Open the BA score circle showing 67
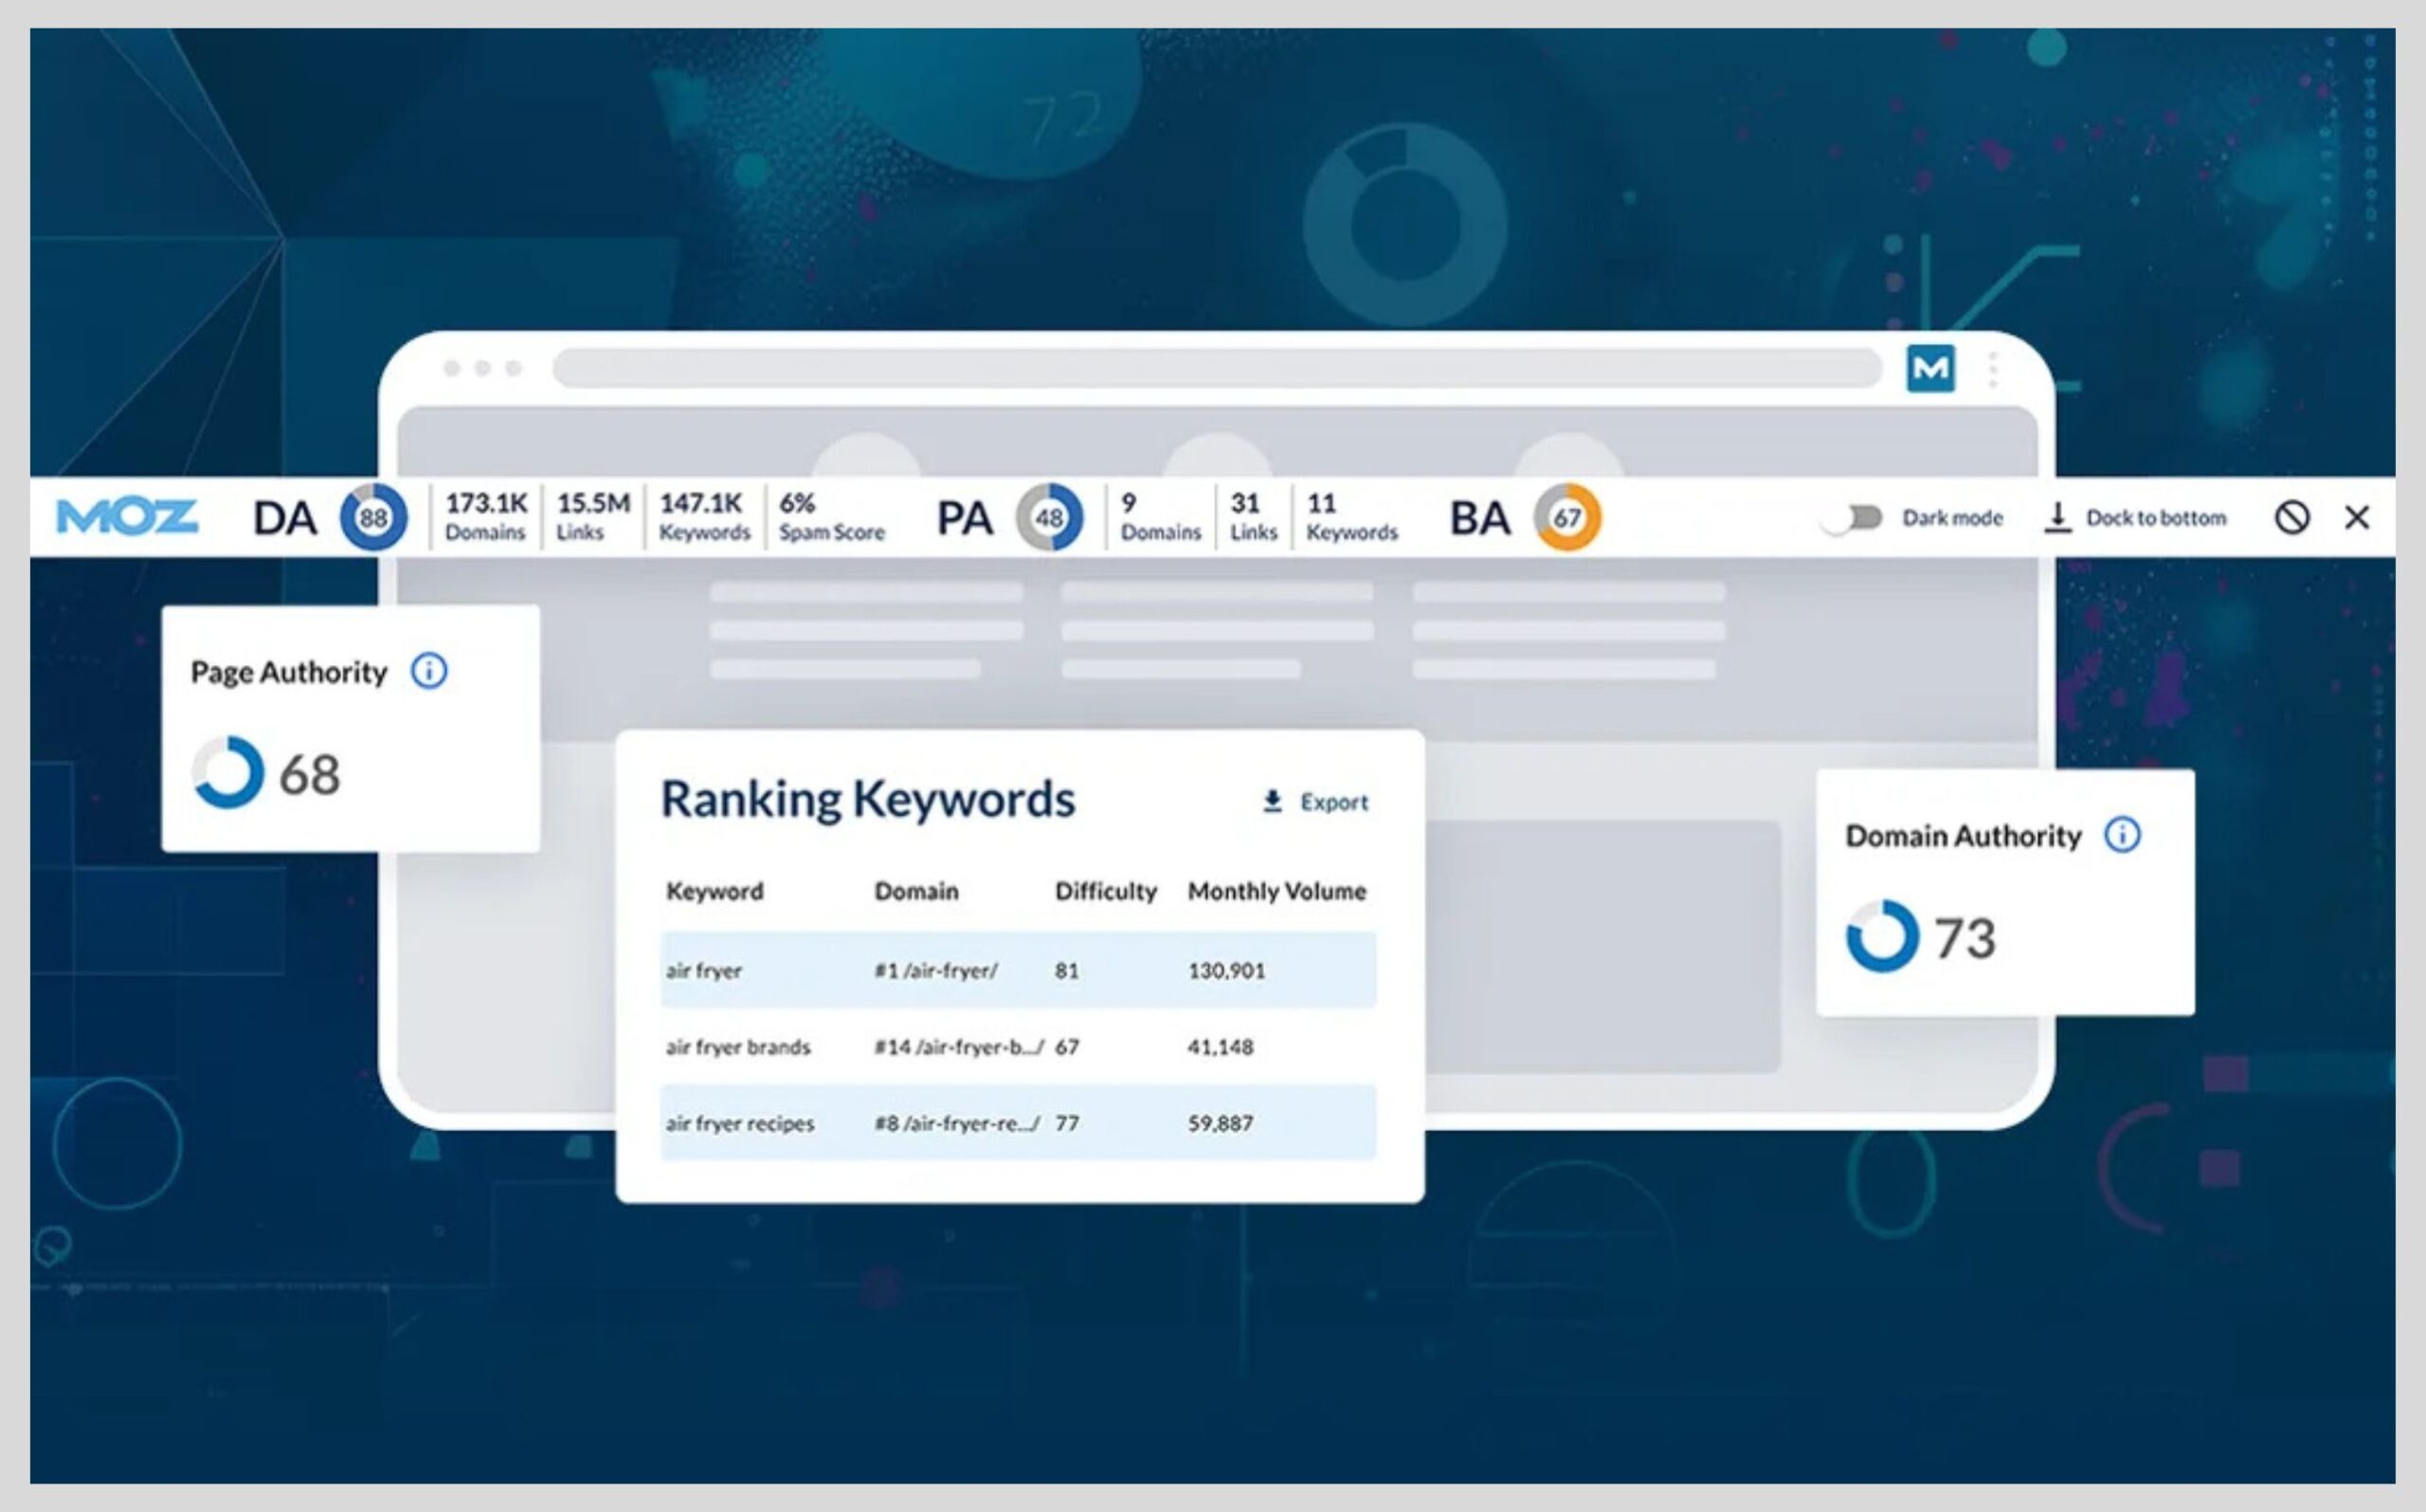Screen dimensions: 2426x1512 (x=1567, y=517)
